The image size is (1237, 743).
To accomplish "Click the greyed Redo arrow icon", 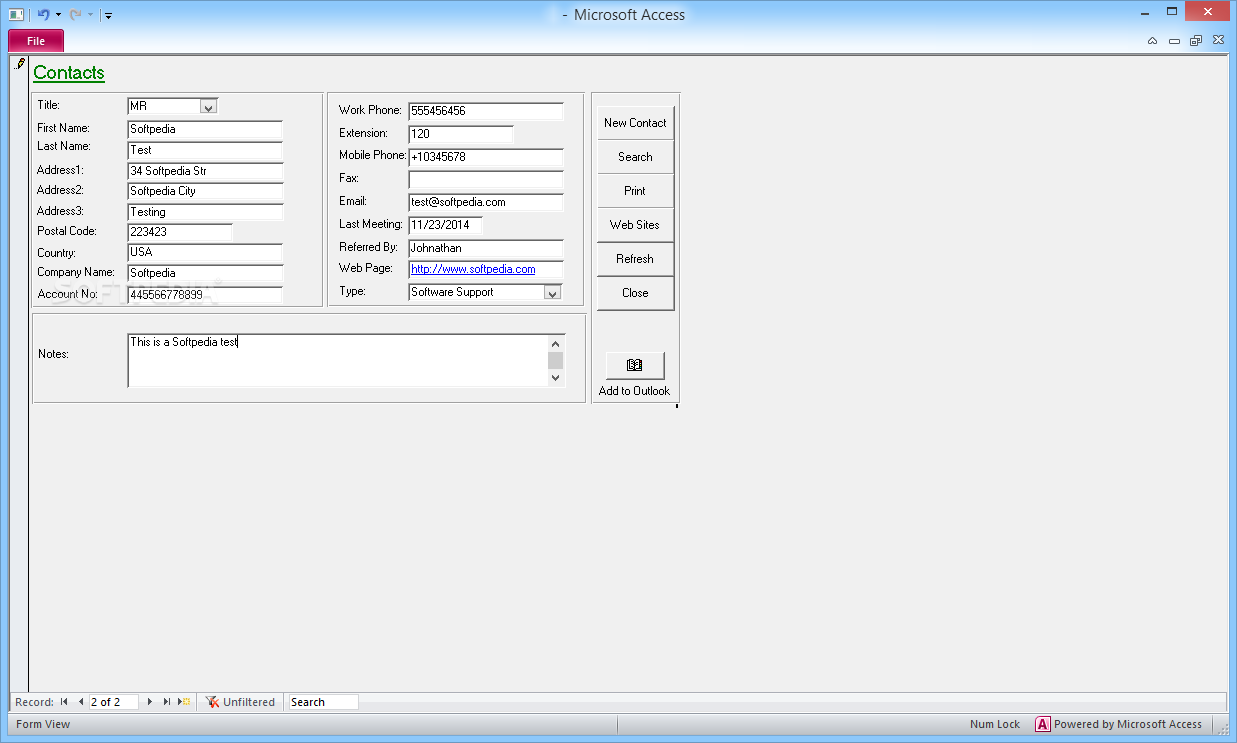I will click(x=75, y=15).
